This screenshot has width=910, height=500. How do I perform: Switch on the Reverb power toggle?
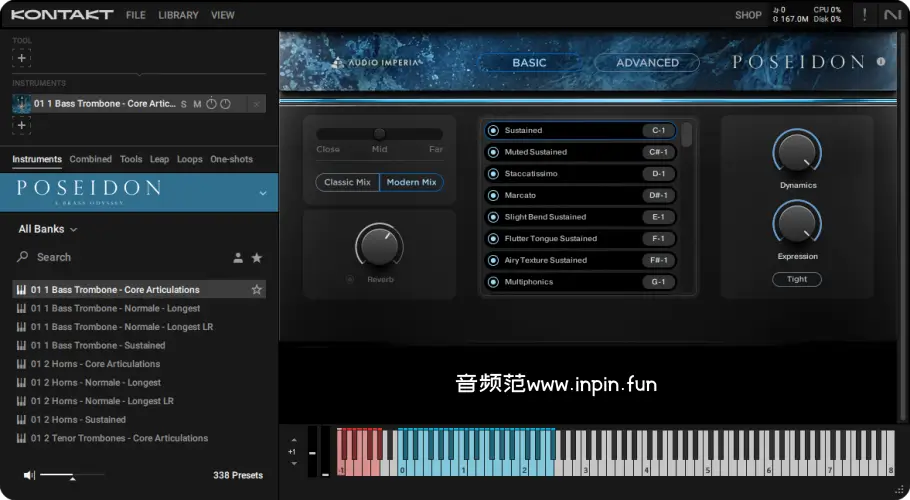[350, 280]
